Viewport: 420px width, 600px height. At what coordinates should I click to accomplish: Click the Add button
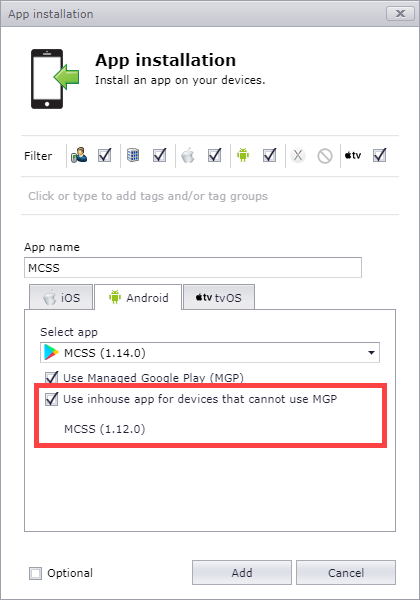(242, 573)
